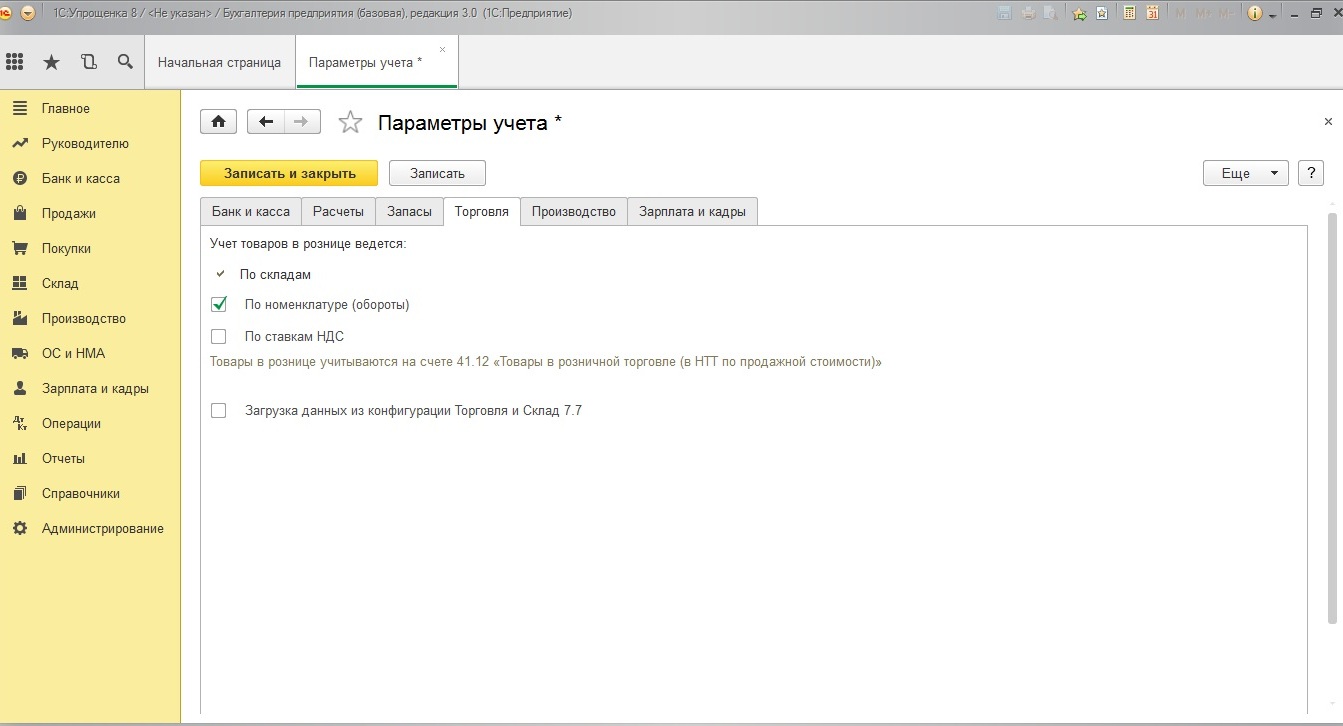Viewport: 1343px width, 726px height.
Task: Uncheck По номенклатуре (обороты)
Action: 219,305
